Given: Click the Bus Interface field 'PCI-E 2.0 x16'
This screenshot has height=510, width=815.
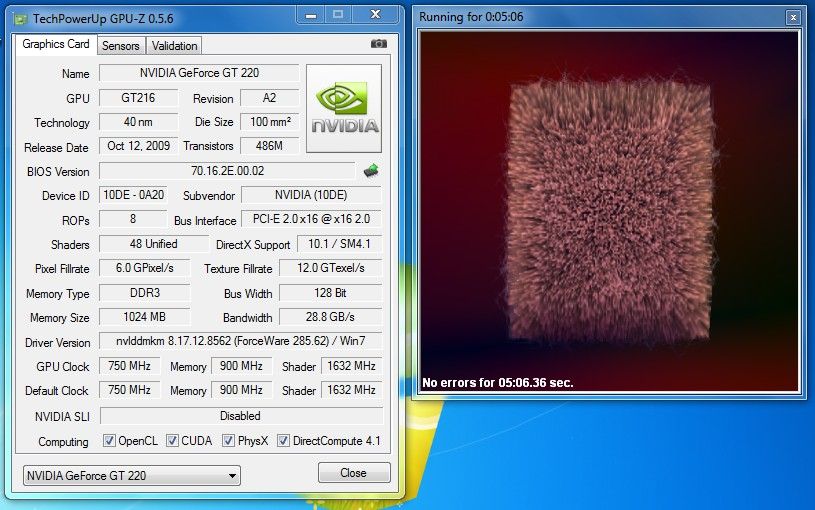Looking at the screenshot, I should point(311,219).
